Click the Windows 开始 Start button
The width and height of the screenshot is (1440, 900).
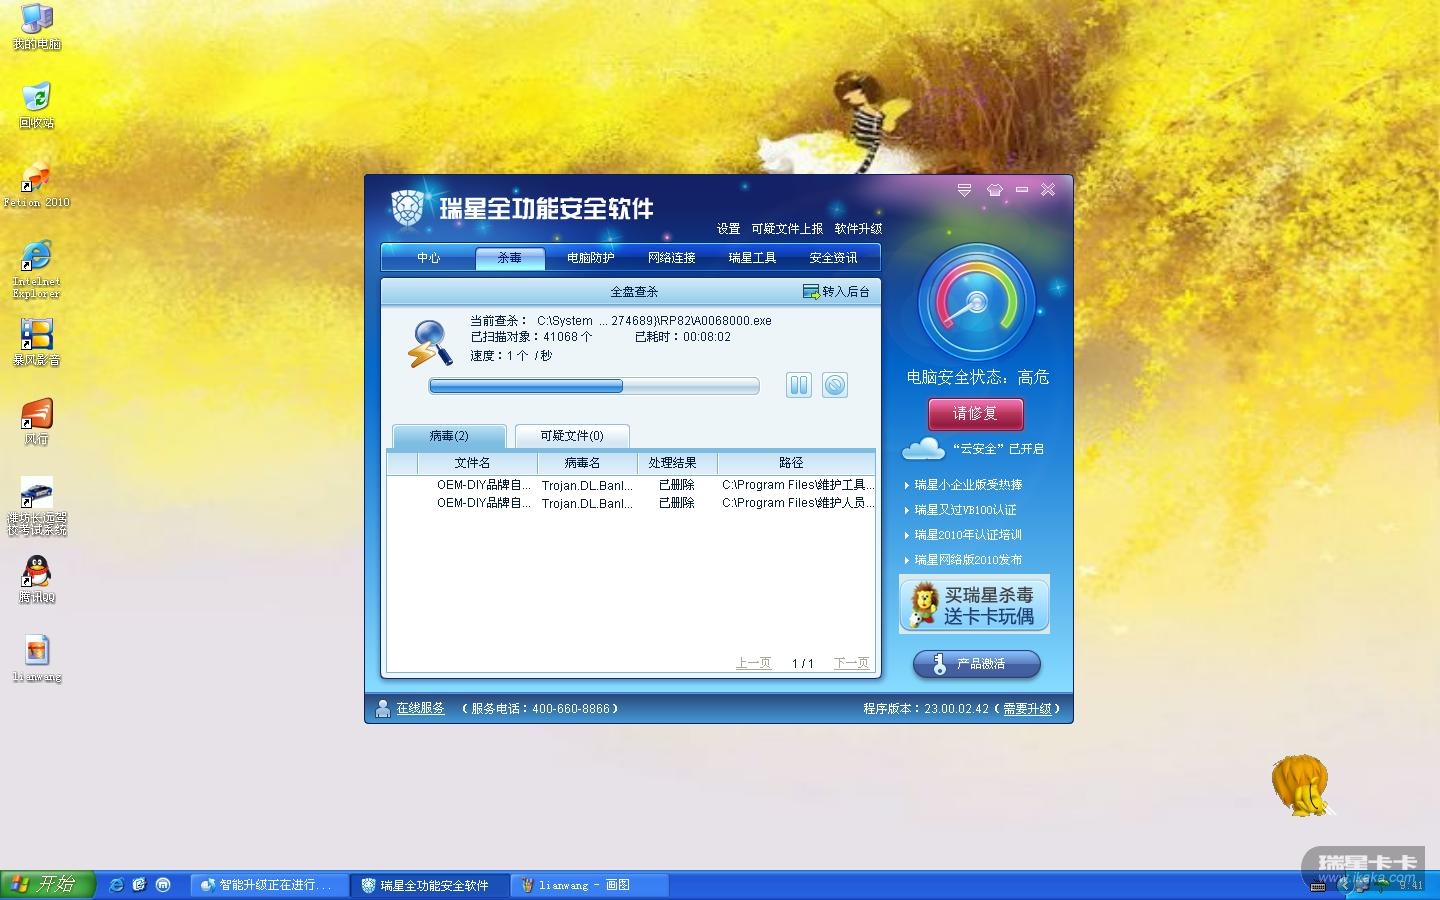click(x=47, y=885)
